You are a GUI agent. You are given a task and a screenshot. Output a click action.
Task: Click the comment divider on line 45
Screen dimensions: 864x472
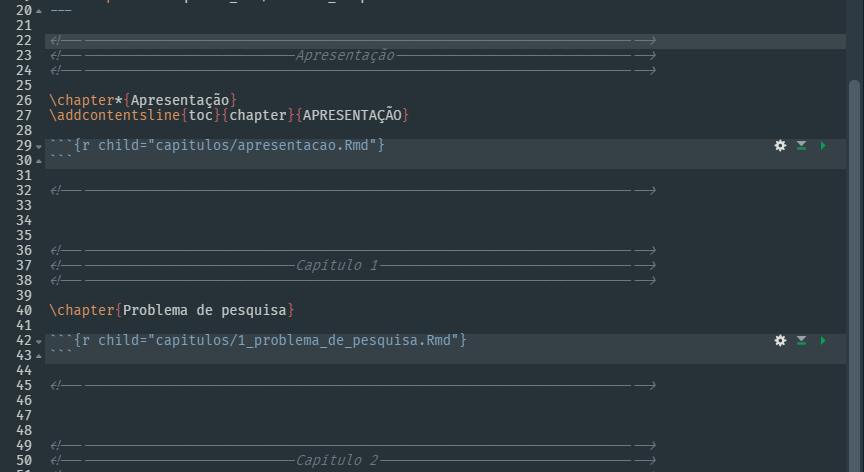[x=353, y=386]
